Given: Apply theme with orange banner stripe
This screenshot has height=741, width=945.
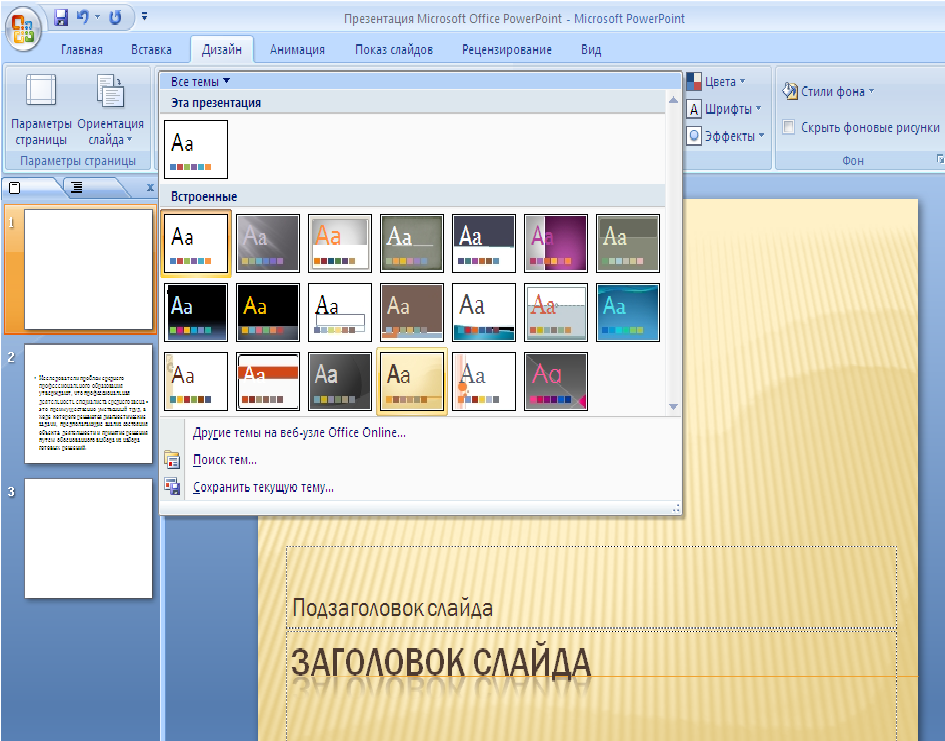Looking at the screenshot, I should click(x=268, y=381).
